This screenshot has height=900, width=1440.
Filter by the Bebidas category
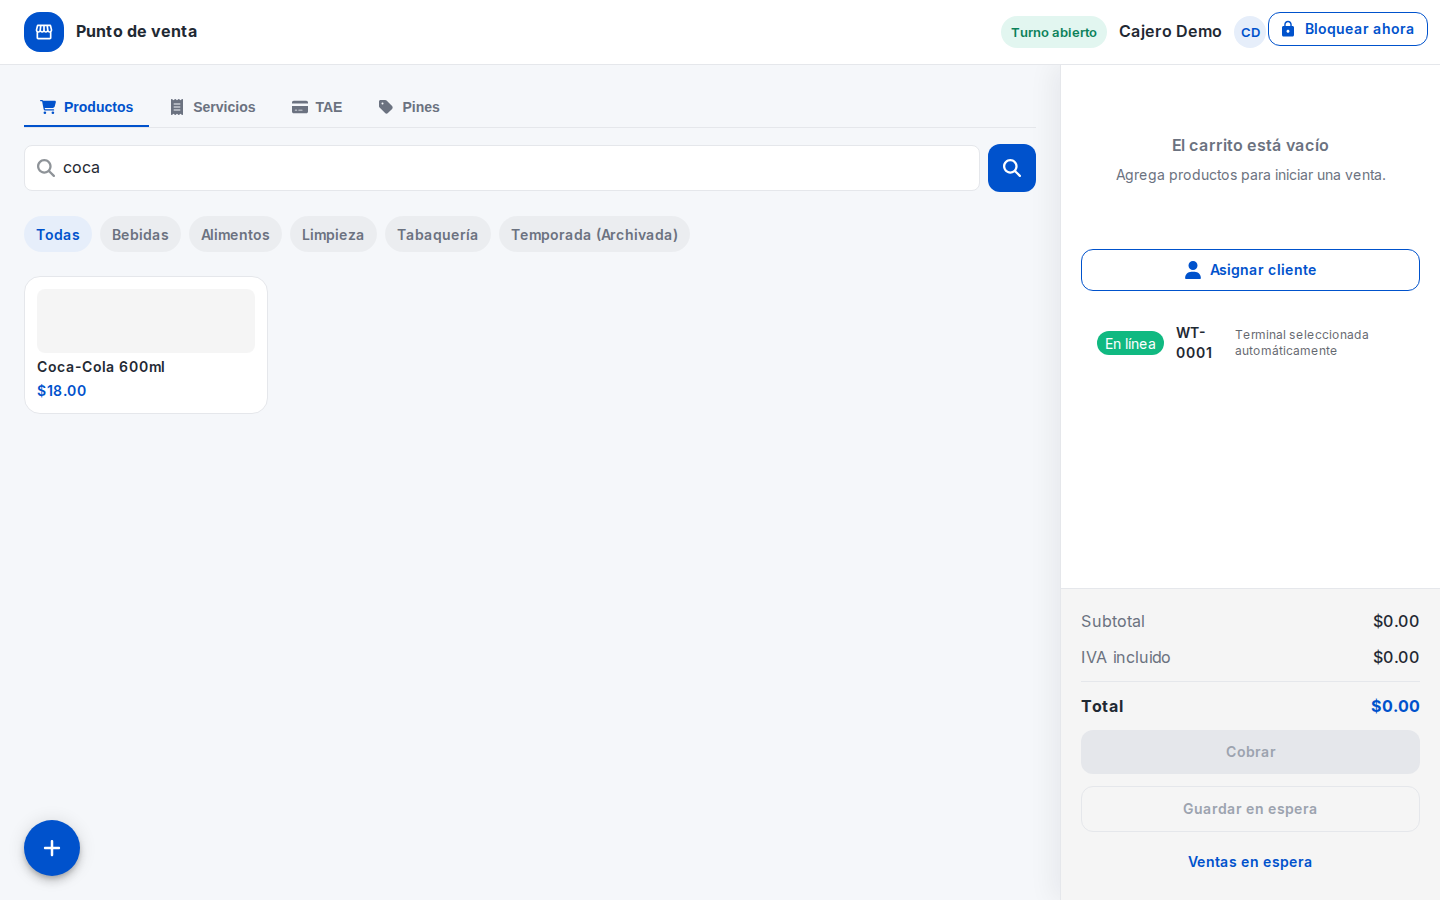click(x=140, y=234)
